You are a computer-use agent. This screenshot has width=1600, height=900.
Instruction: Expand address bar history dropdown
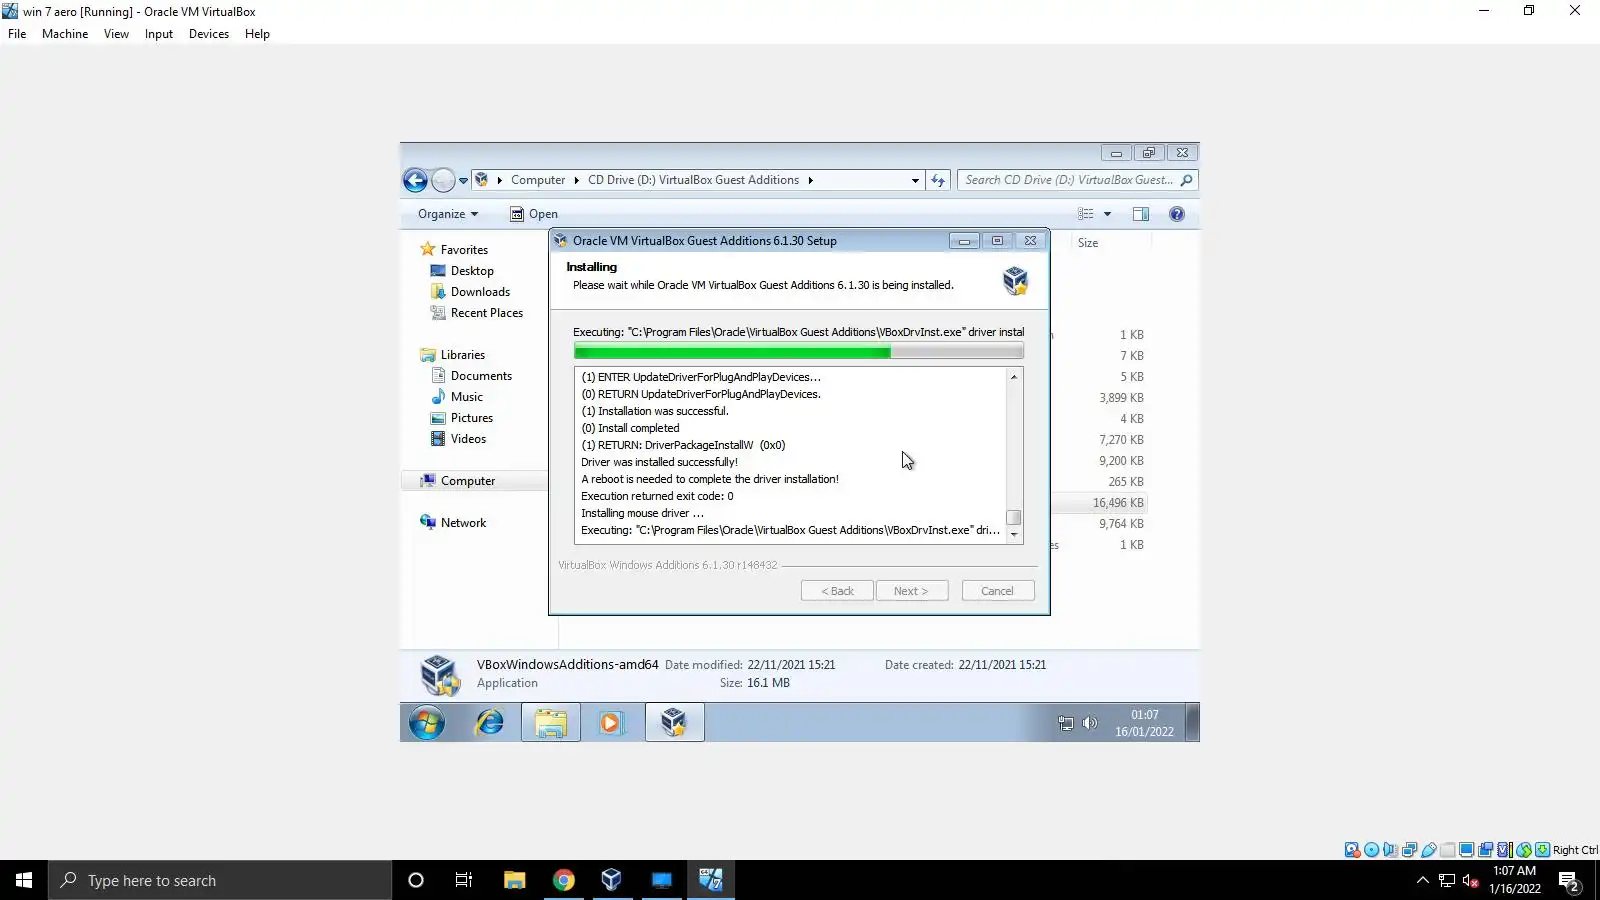click(x=915, y=180)
